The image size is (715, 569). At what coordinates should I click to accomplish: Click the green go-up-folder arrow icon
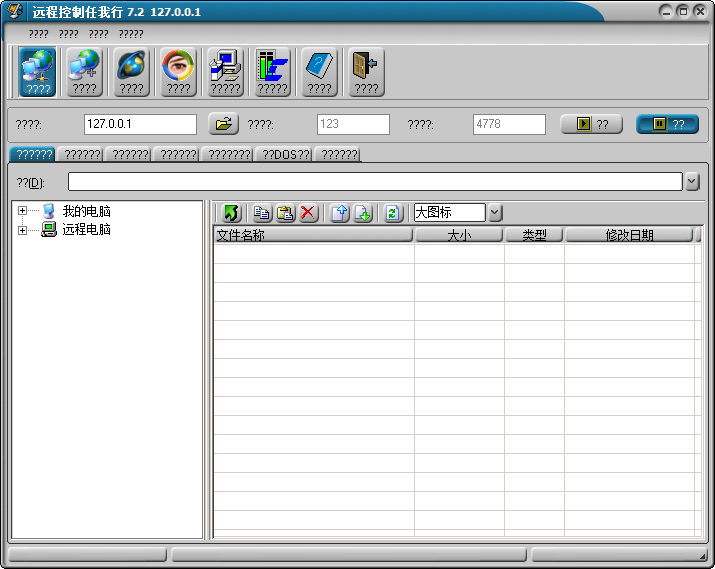coord(231,213)
